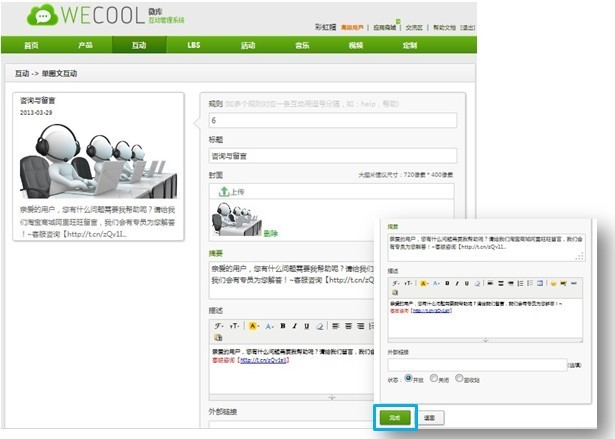Open the font family dropdown in main editor

point(219,326)
